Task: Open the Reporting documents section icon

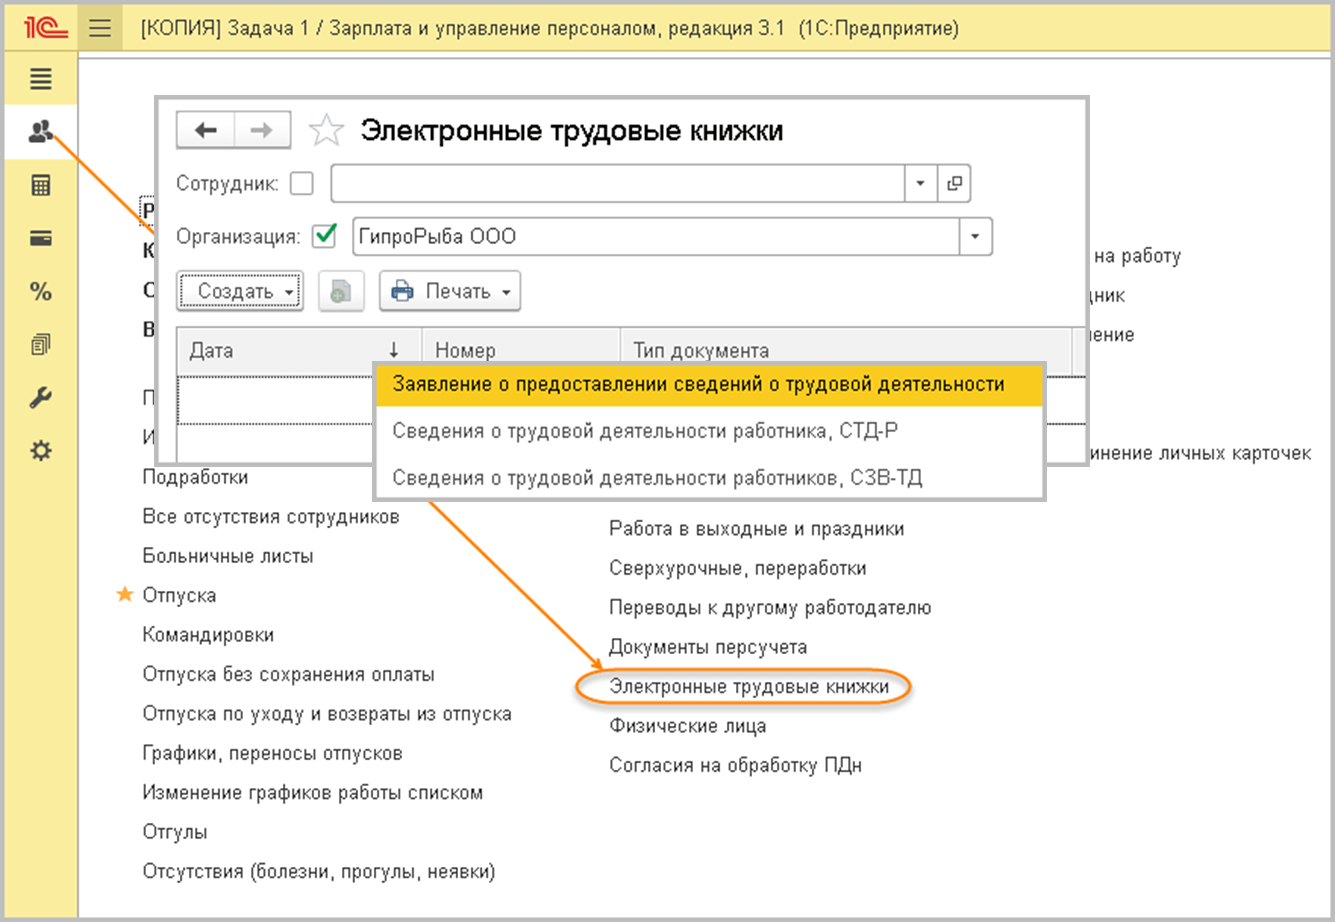Action: pos(41,345)
